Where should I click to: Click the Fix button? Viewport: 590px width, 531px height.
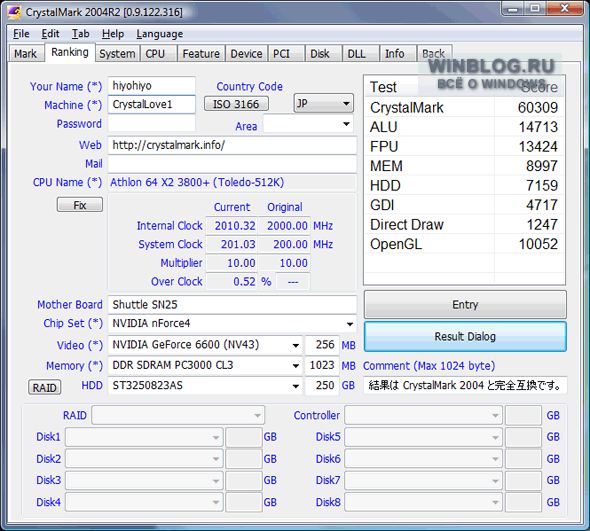[x=80, y=205]
